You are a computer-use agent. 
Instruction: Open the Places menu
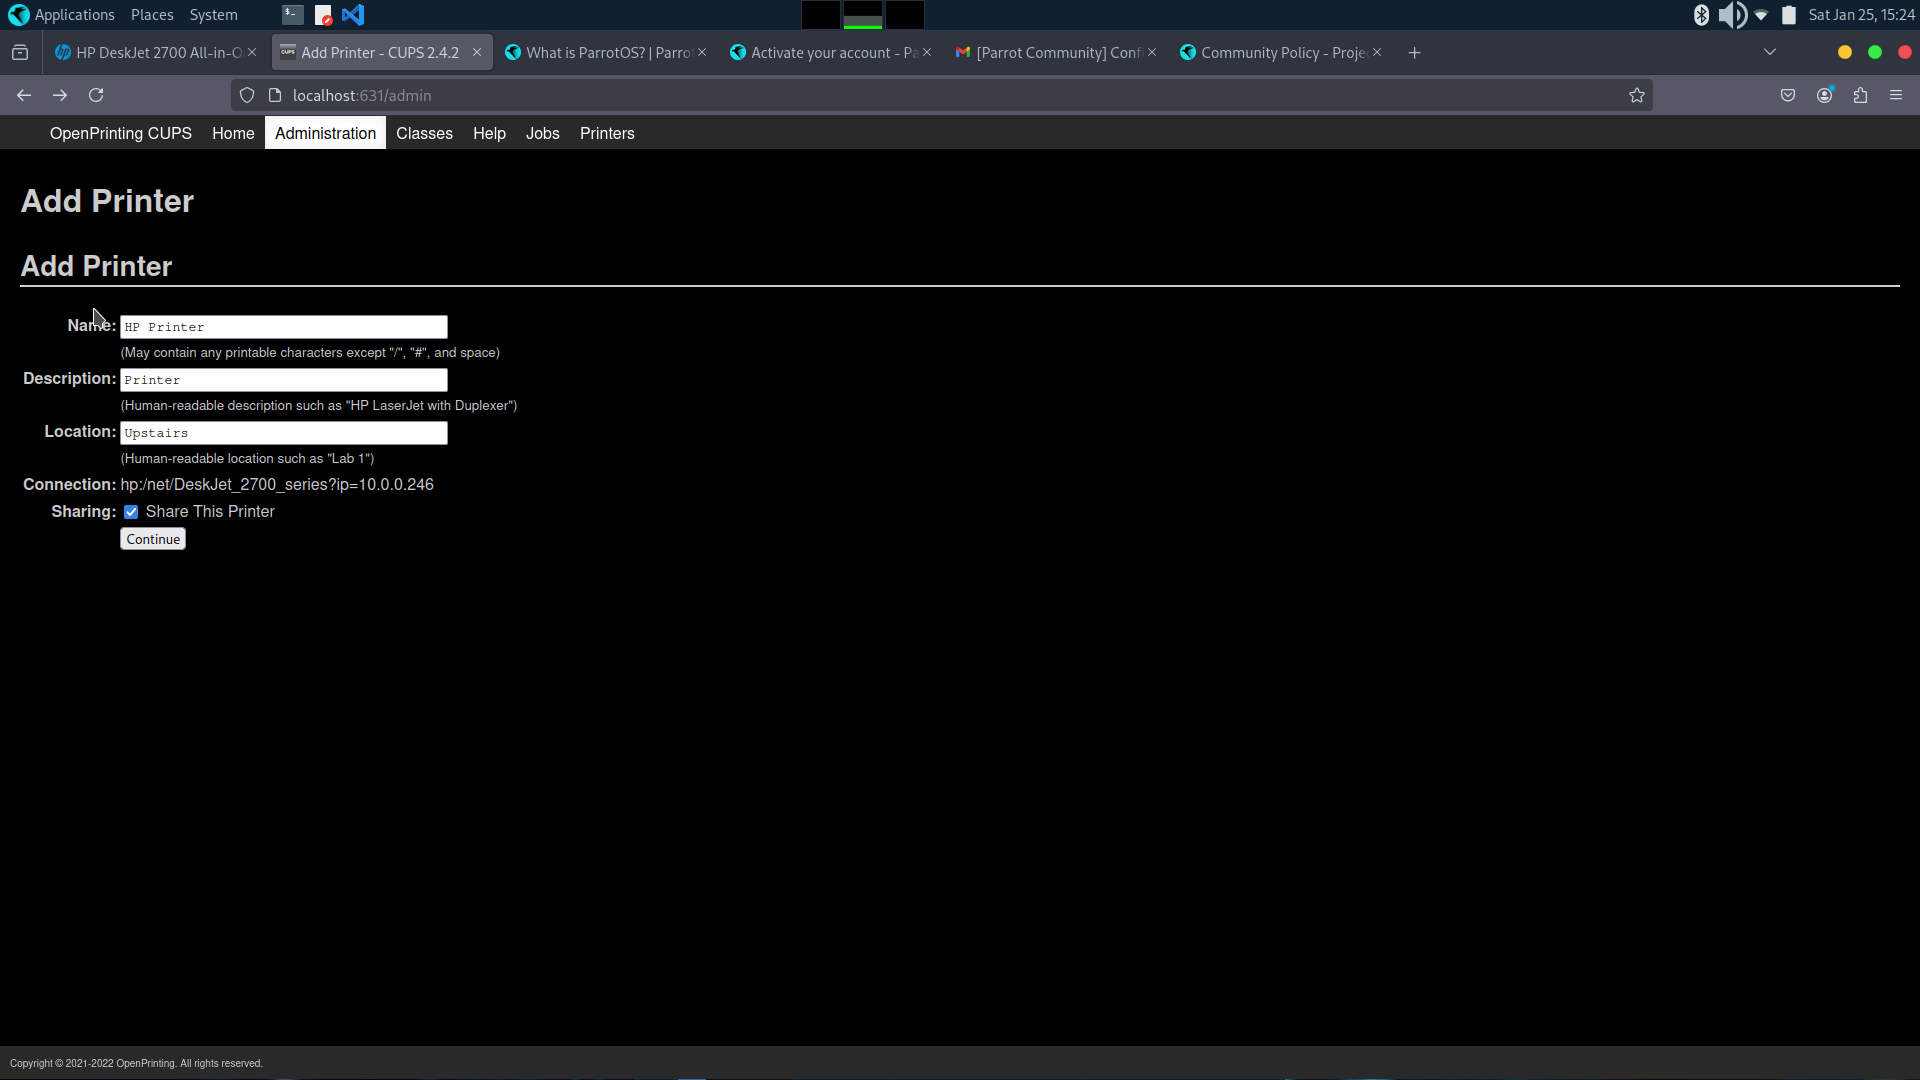pos(152,15)
